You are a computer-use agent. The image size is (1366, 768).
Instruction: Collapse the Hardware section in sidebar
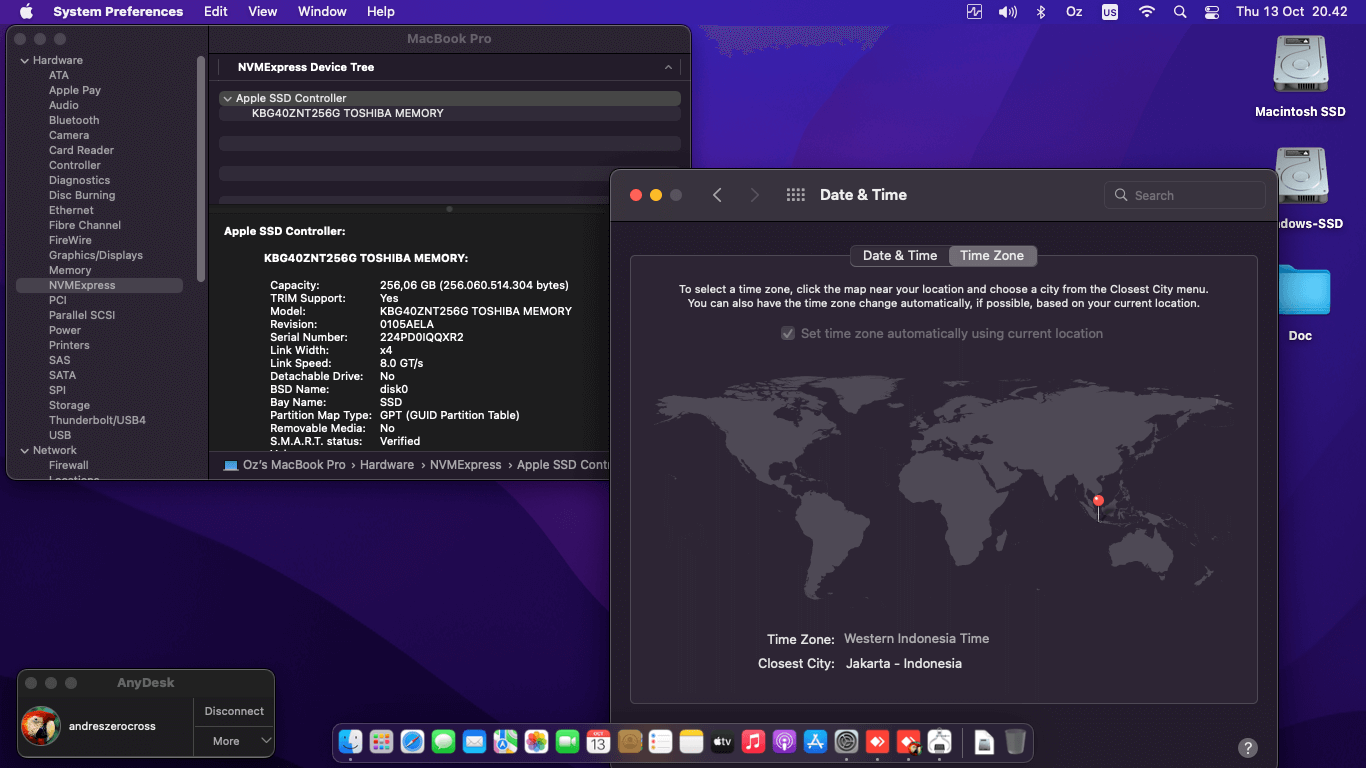tap(24, 60)
